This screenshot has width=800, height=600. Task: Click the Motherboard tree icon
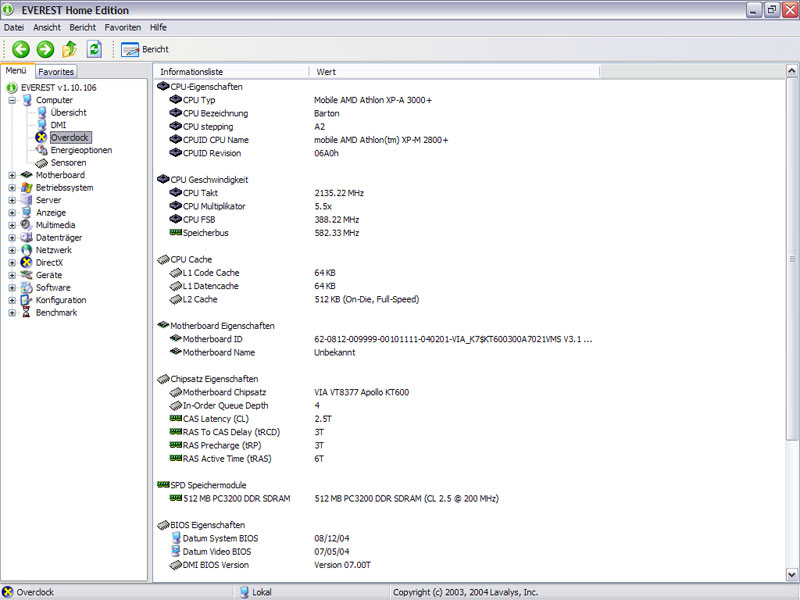tap(27, 175)
